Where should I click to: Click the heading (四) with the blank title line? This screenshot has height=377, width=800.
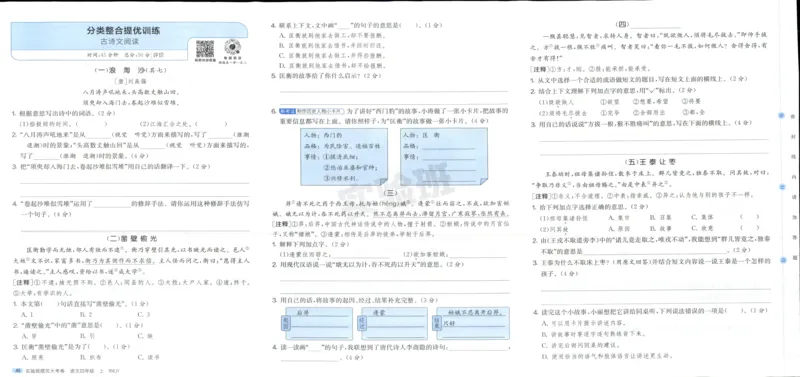[648, 24]
